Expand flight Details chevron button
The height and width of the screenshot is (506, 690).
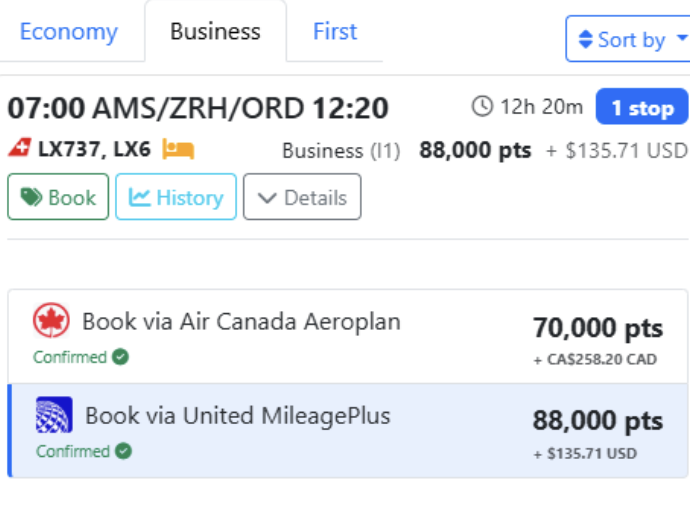[302, 197]
